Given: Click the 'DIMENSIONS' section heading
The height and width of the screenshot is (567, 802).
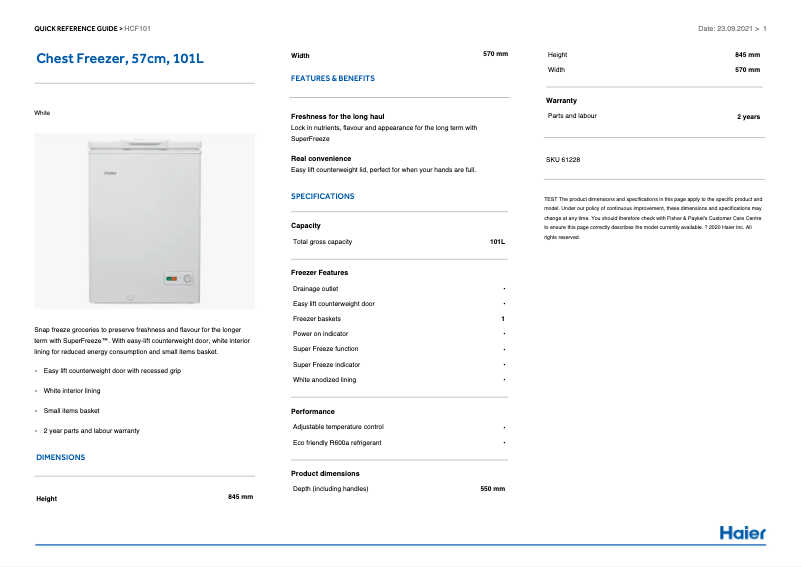Looking at the screenshot, I should (60, 457).
